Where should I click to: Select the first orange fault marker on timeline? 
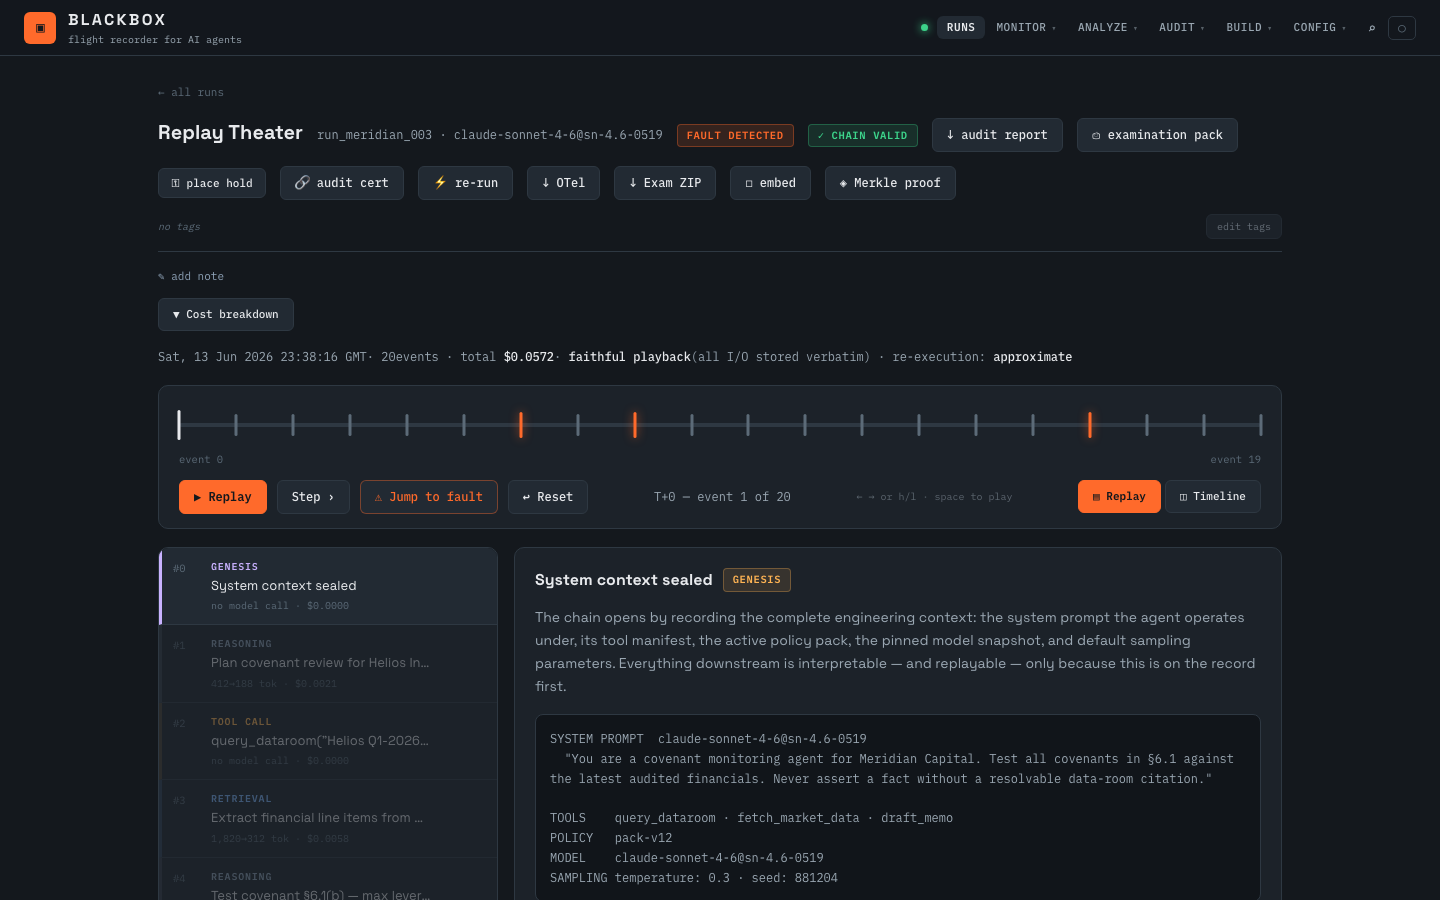point(521,425)
